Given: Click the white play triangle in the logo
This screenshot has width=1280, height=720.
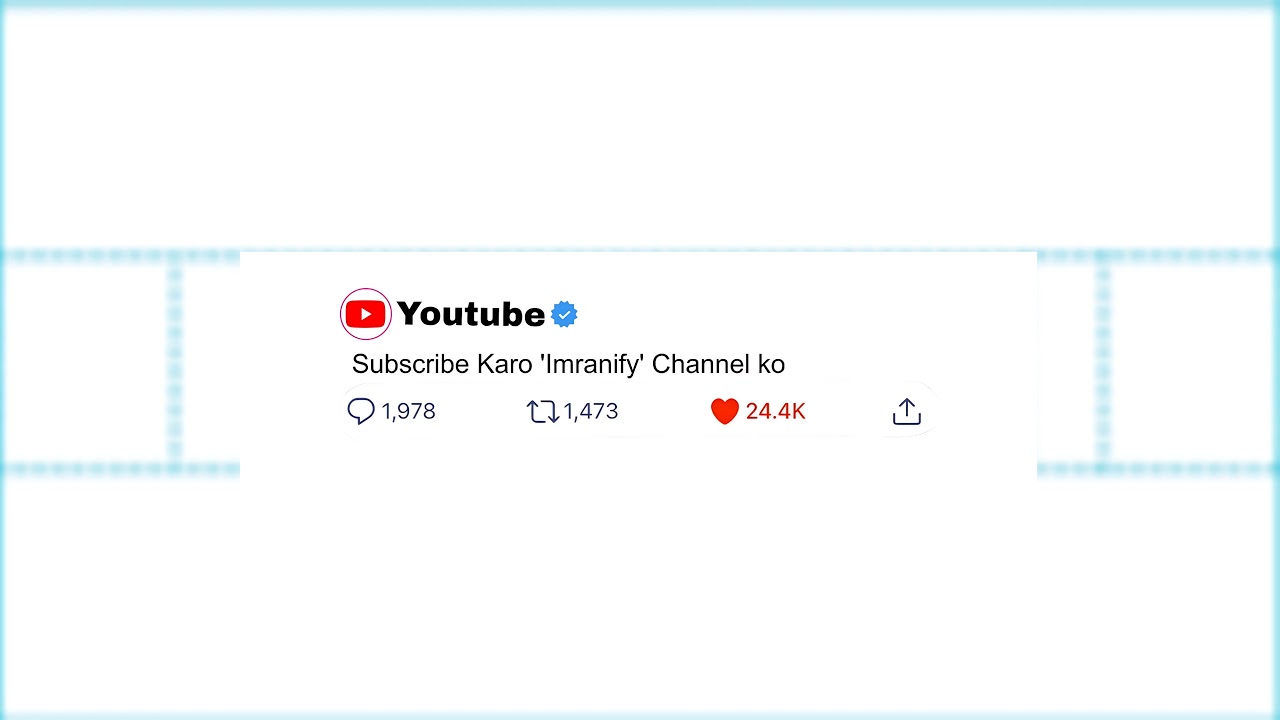Looking at the screenshot, I should [x=367, y=315].
